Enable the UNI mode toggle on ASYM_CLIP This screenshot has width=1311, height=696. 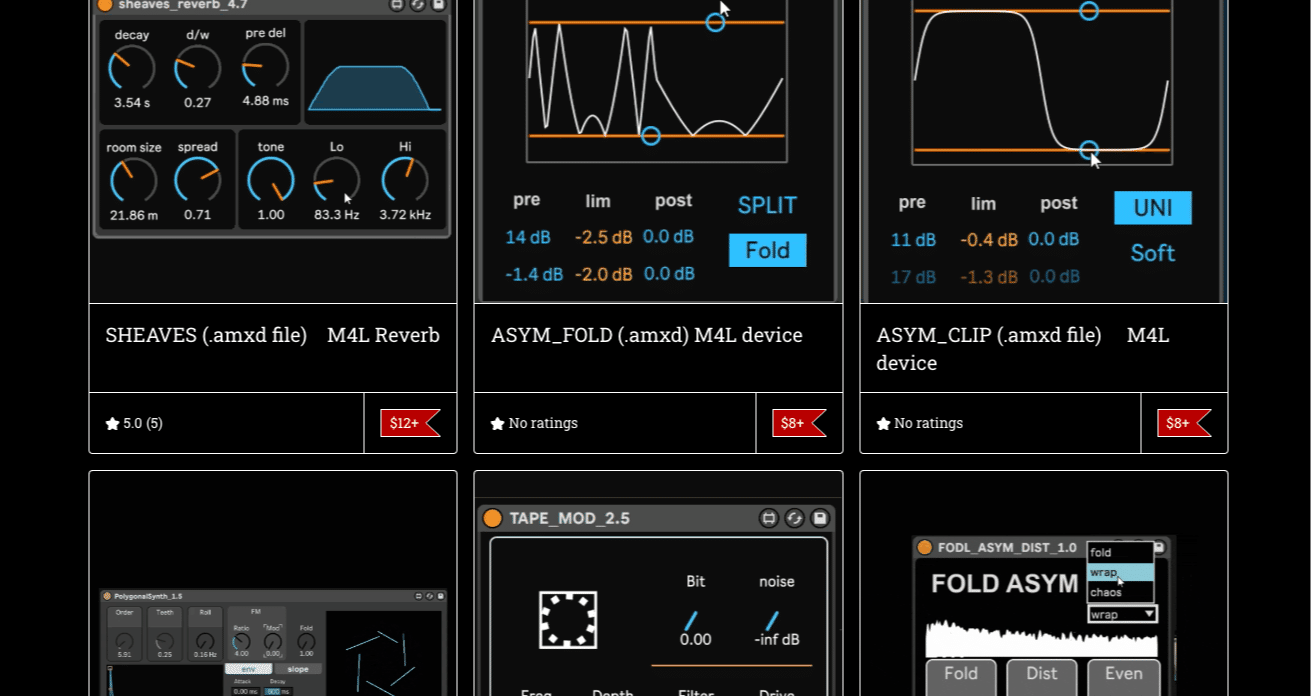[1152, 208]
